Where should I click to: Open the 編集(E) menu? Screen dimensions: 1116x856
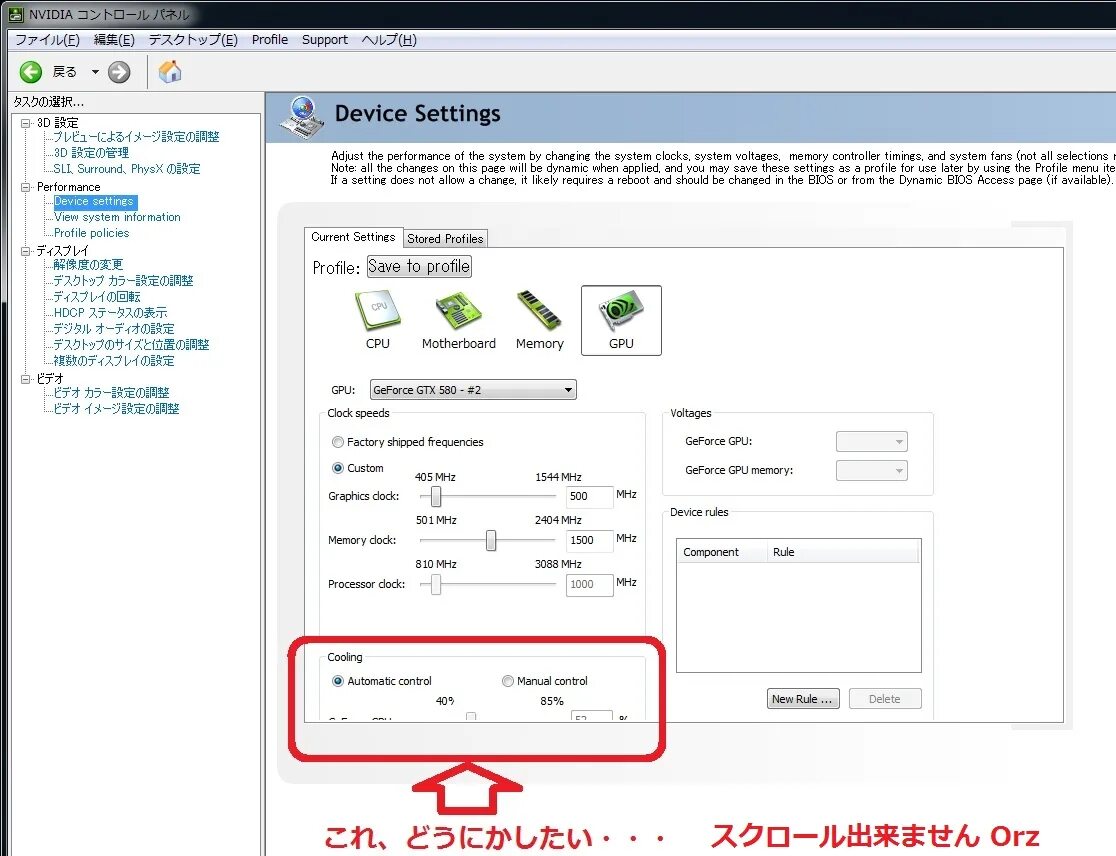point(114,40)
